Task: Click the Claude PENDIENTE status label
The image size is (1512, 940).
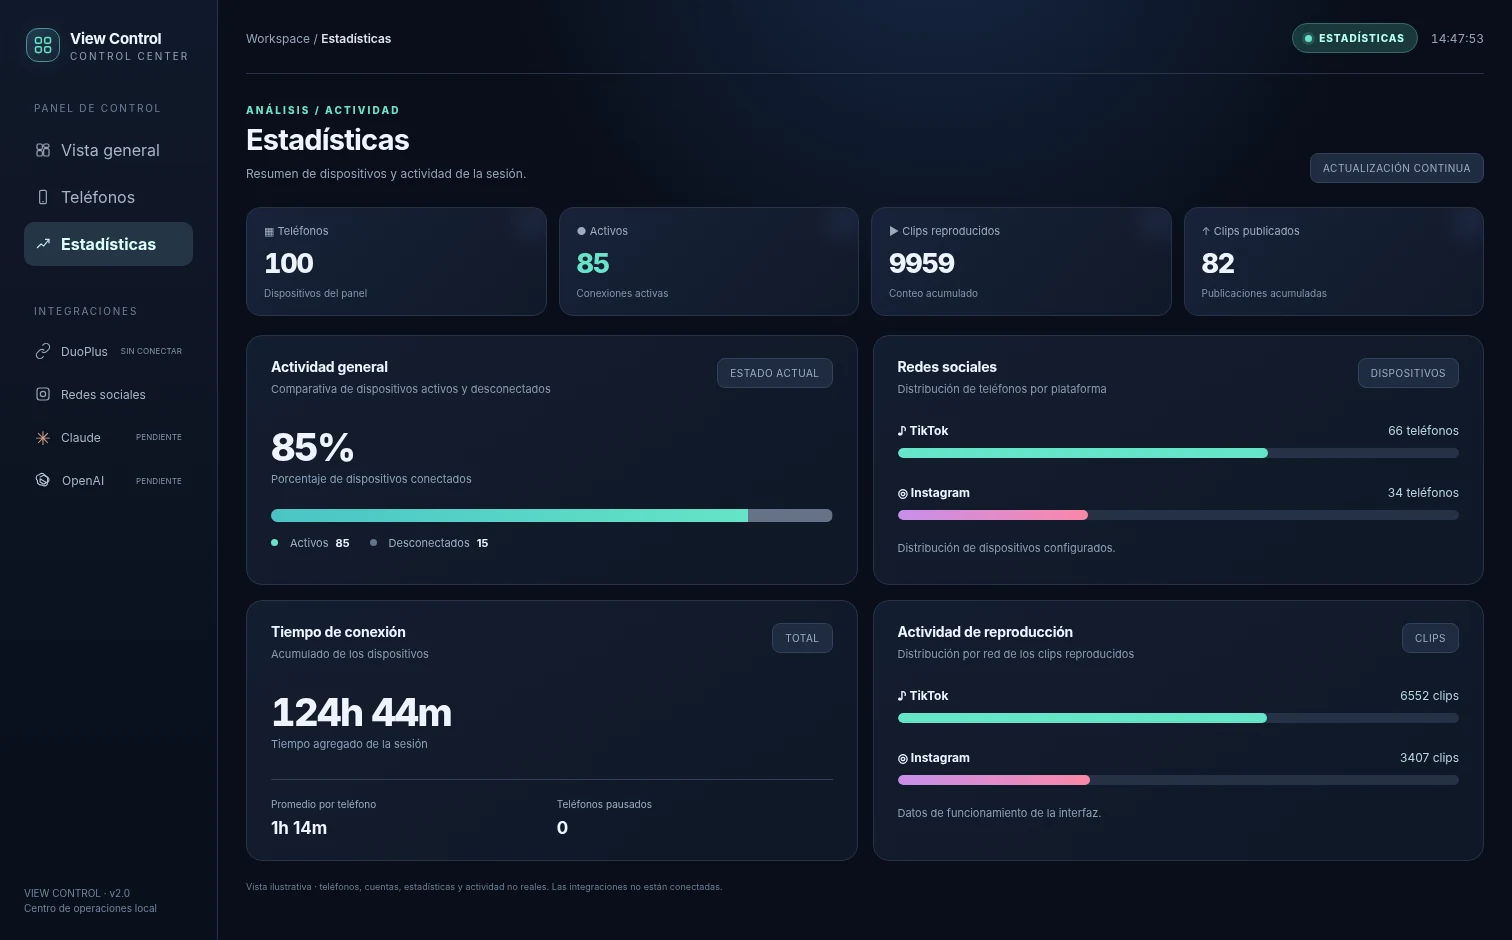Action: click(159, 438)
